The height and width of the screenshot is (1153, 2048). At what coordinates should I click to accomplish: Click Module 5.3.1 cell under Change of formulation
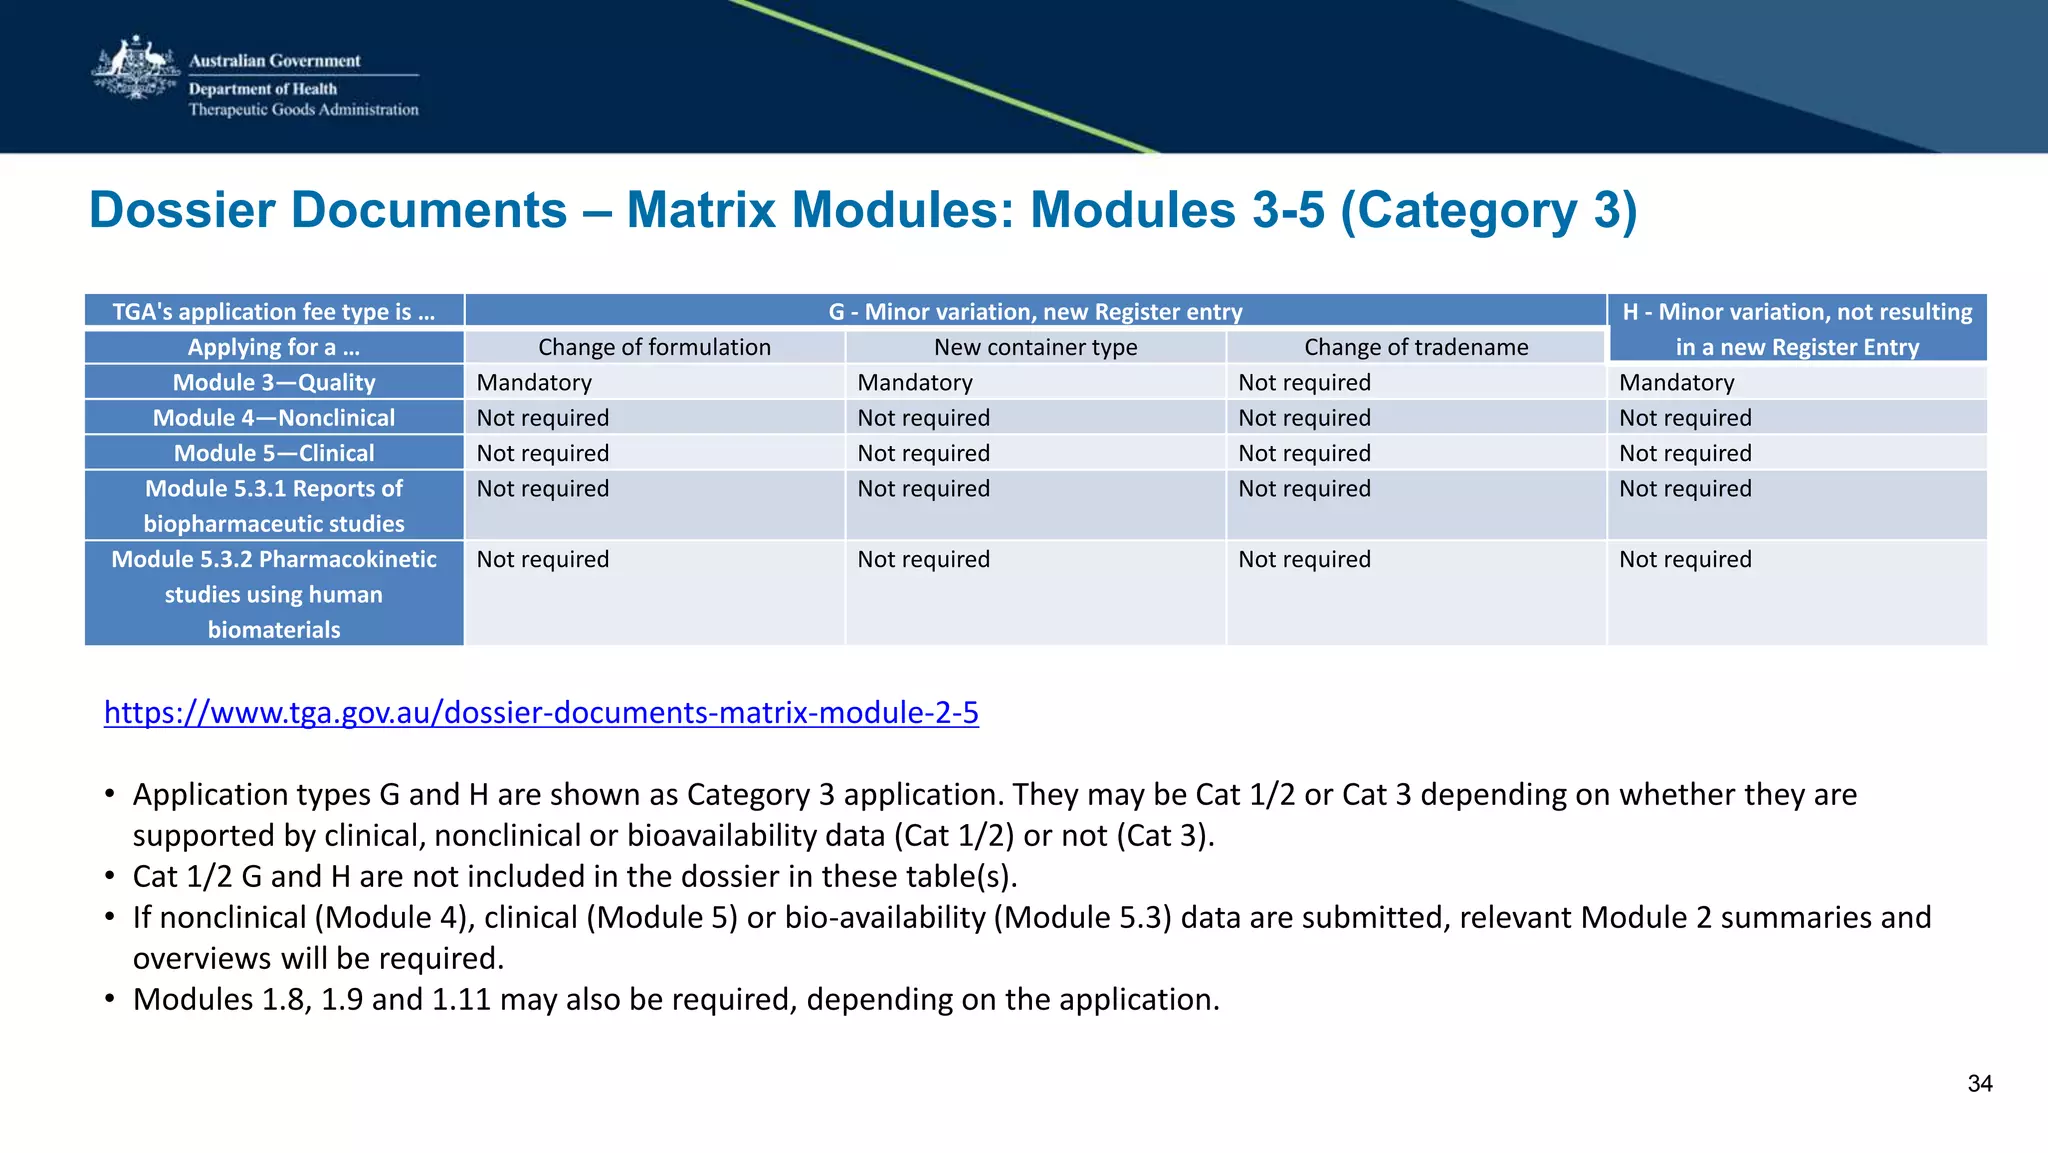click(655, 505)
